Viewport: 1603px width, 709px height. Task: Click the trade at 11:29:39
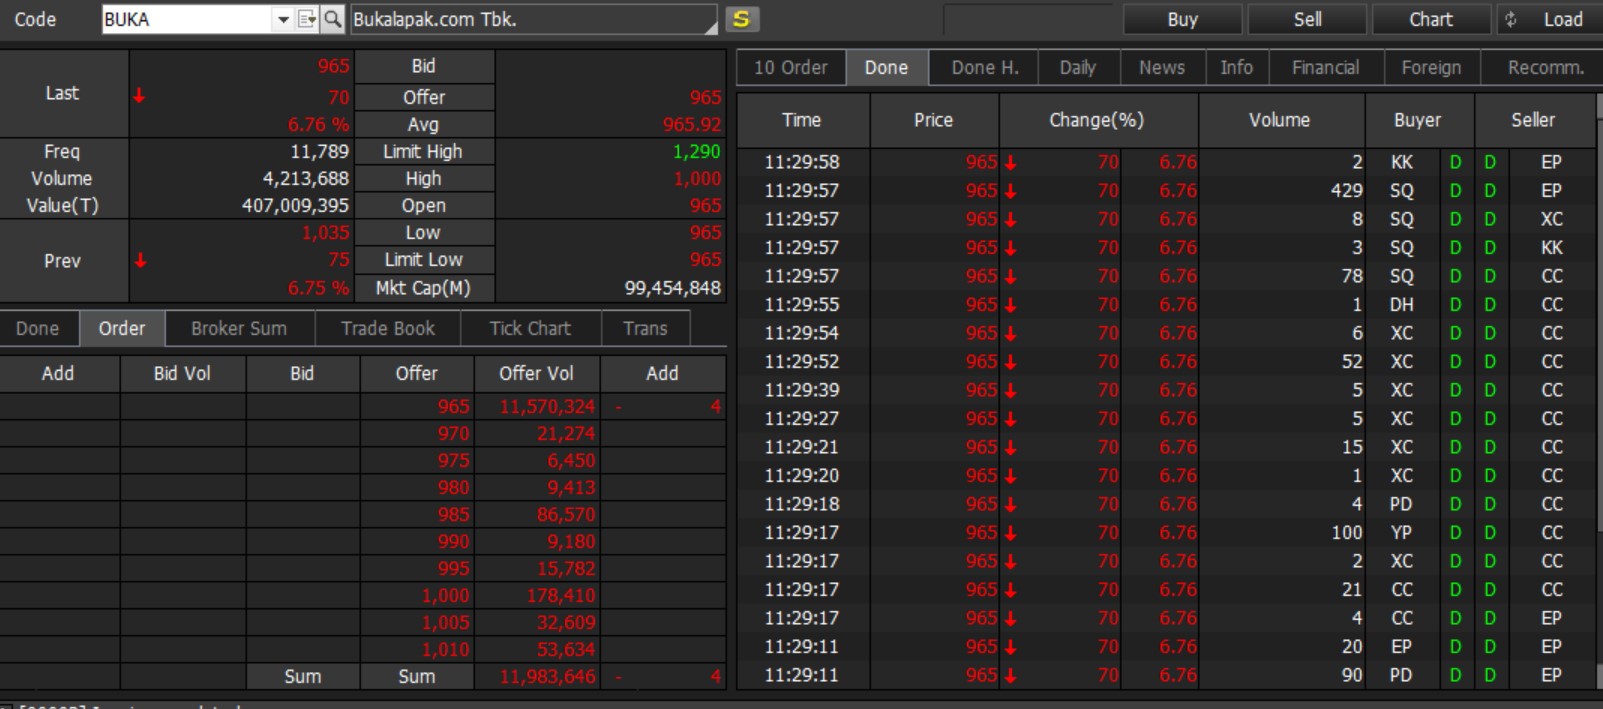tap(1166, 390)
